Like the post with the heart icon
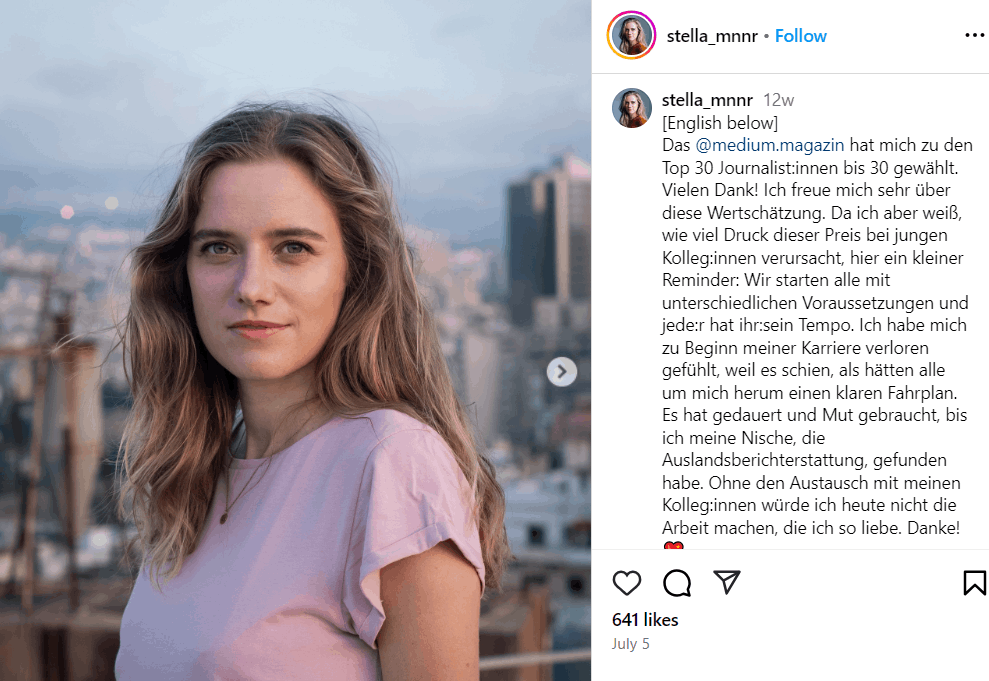Image resolution: width=989 pixels, height=681 pixels. coord(627,583)
